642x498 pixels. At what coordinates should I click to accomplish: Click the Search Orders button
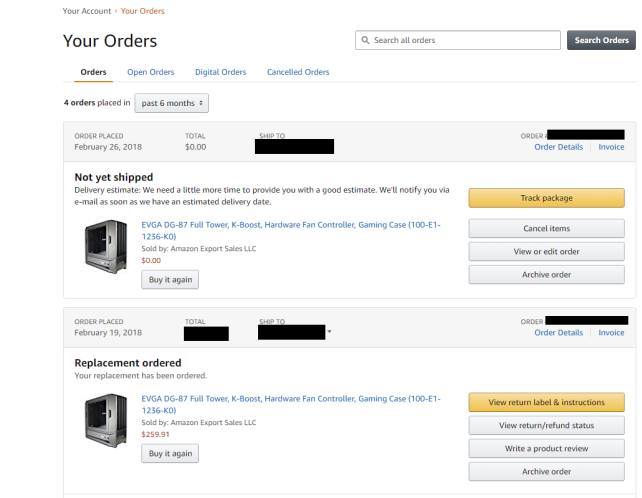click(601, 41)
